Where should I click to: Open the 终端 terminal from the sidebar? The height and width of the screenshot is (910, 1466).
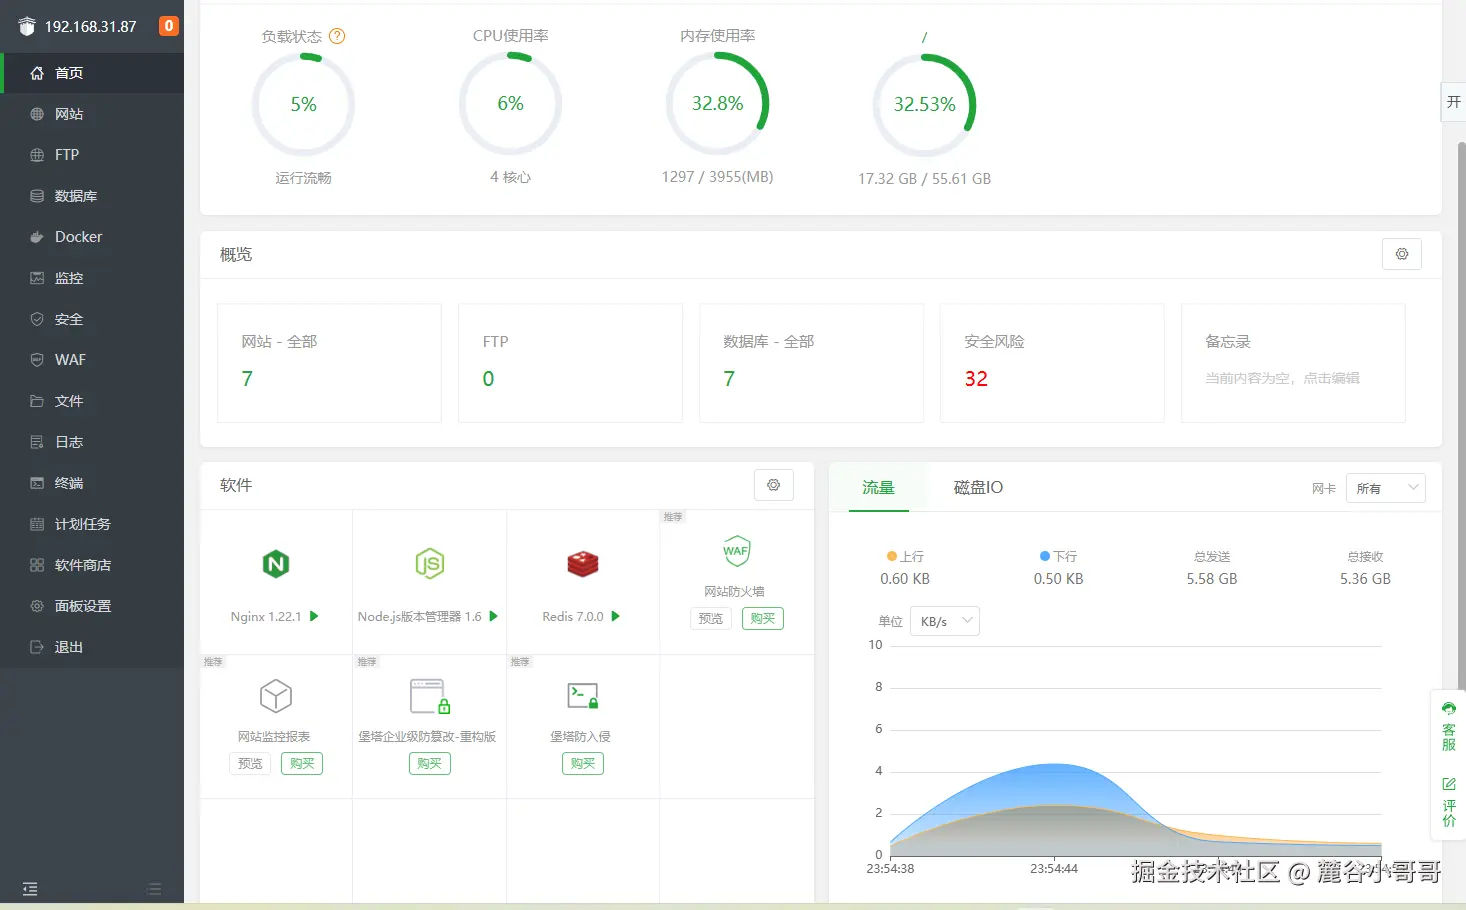click(x=68, y=482)
